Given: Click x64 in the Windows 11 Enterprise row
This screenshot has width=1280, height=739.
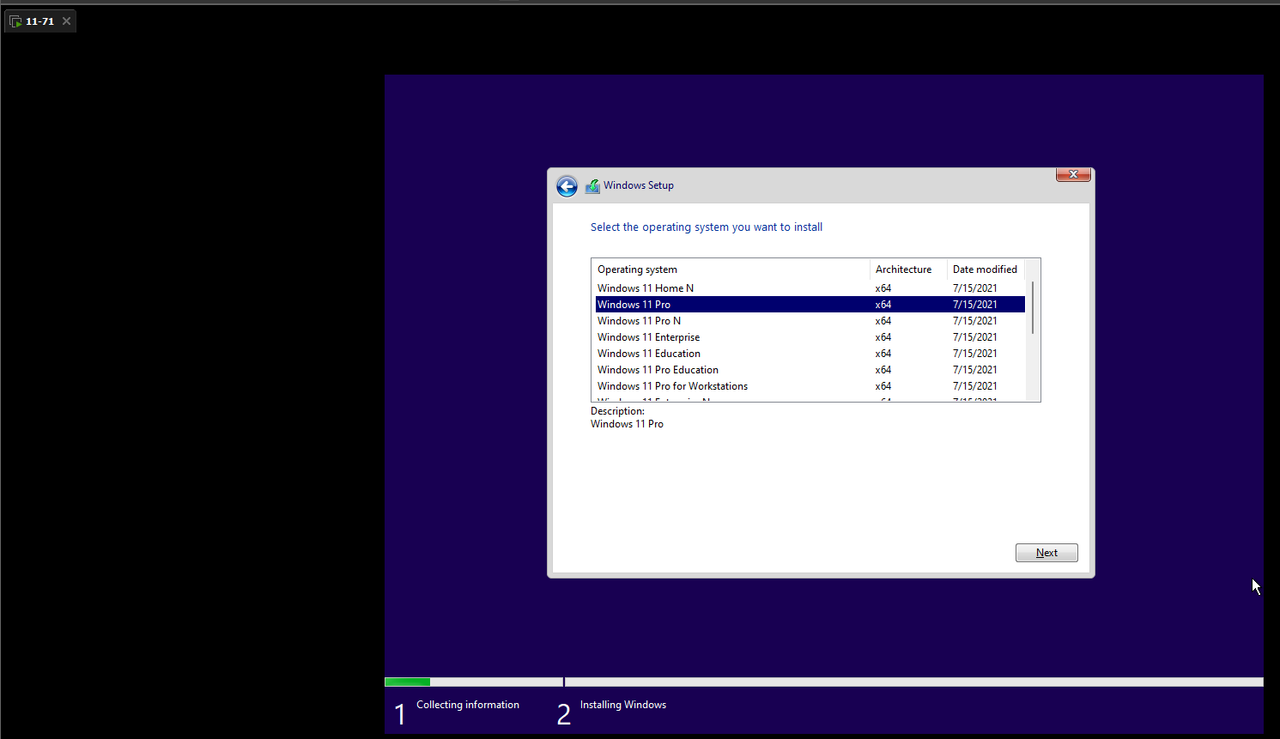Looking at the screenshot, I should coord(883,337).
